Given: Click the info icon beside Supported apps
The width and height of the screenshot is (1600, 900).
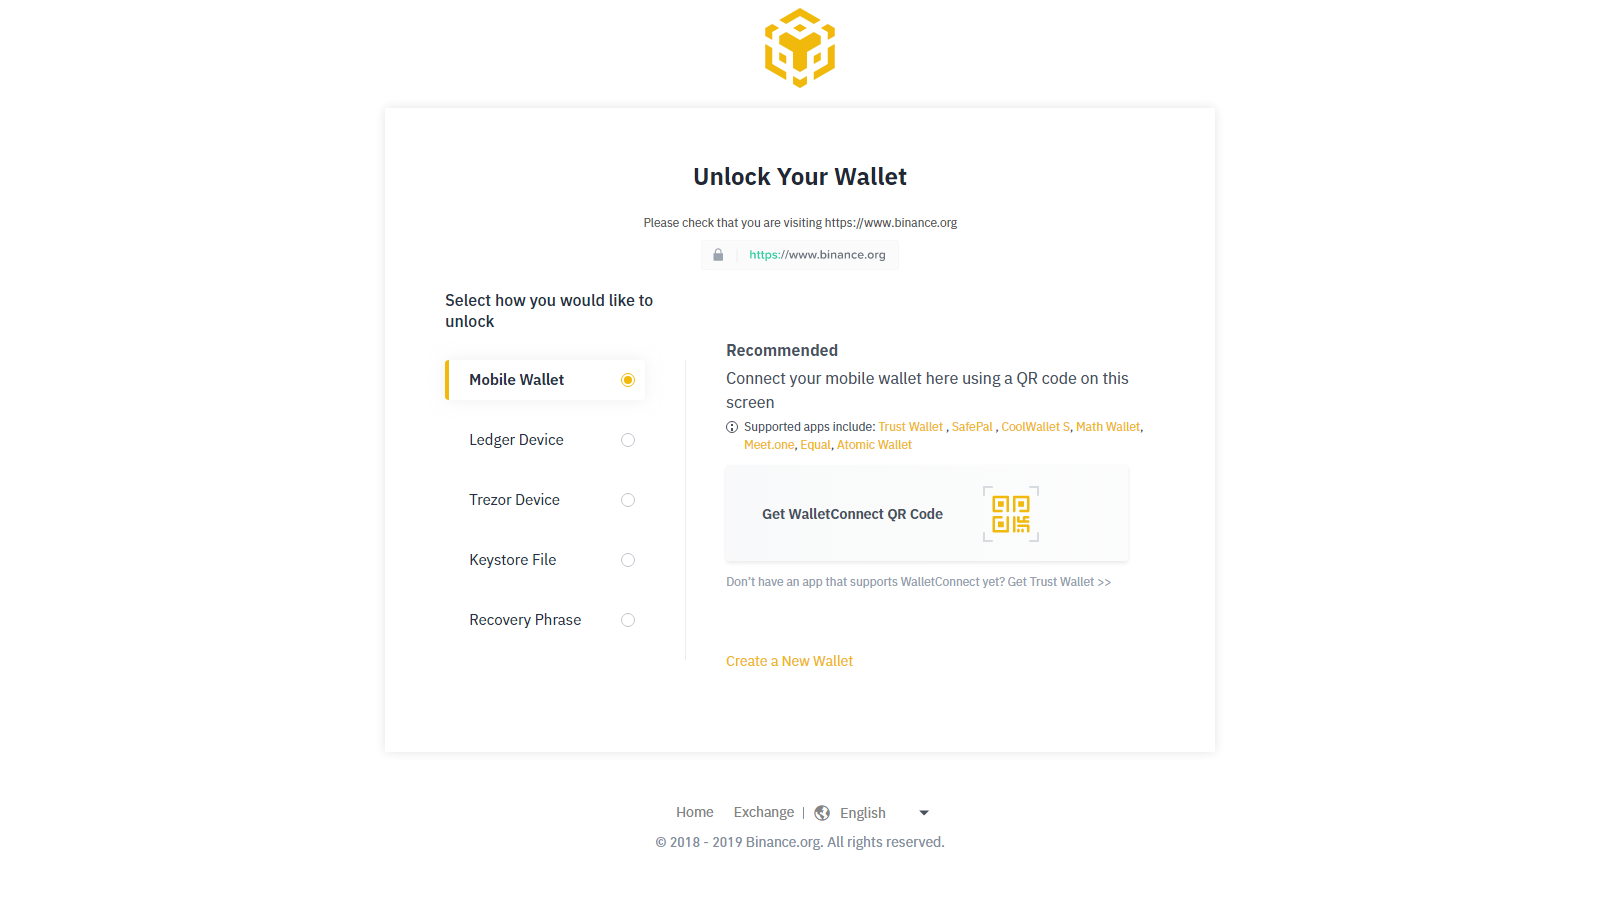Looking at the screenshot, I should point(732,427).
